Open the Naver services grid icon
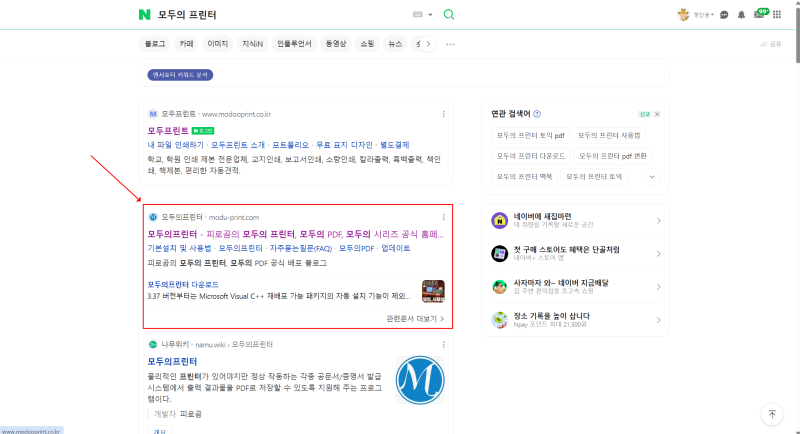Screen dimensions: 800x434 click(777, 15)
